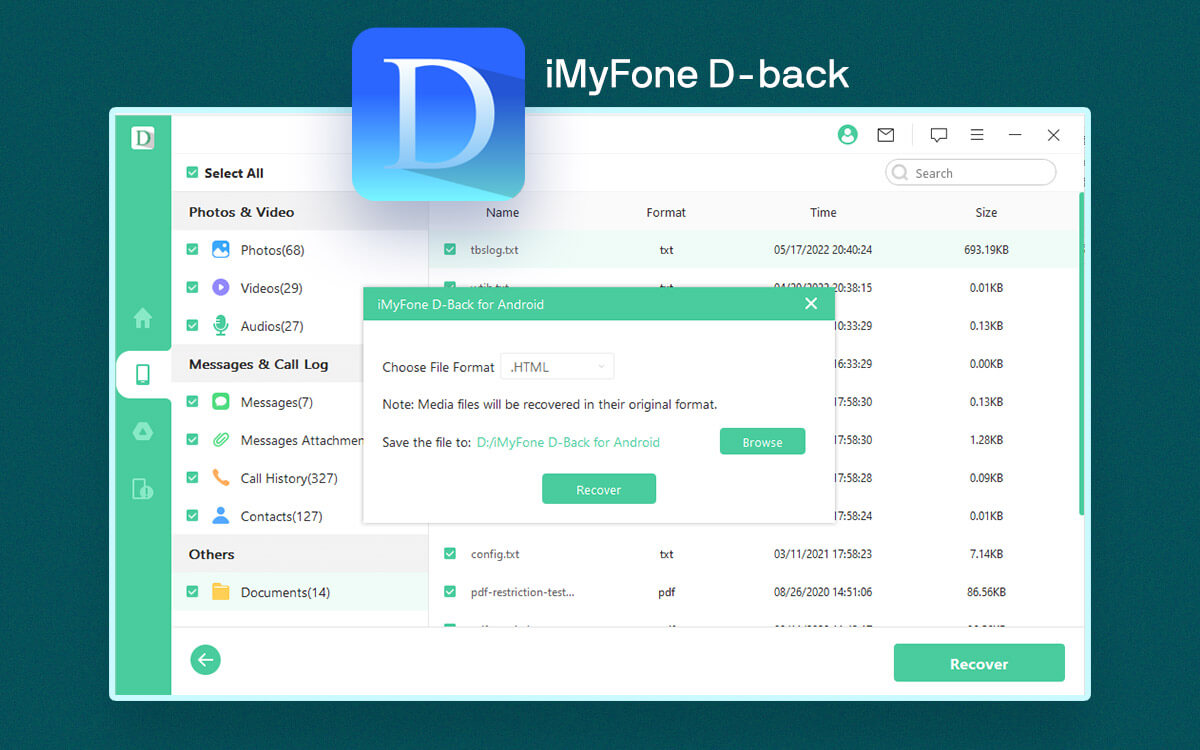Select the Messages(7) category
The image size is (1200, 750).
277,402
